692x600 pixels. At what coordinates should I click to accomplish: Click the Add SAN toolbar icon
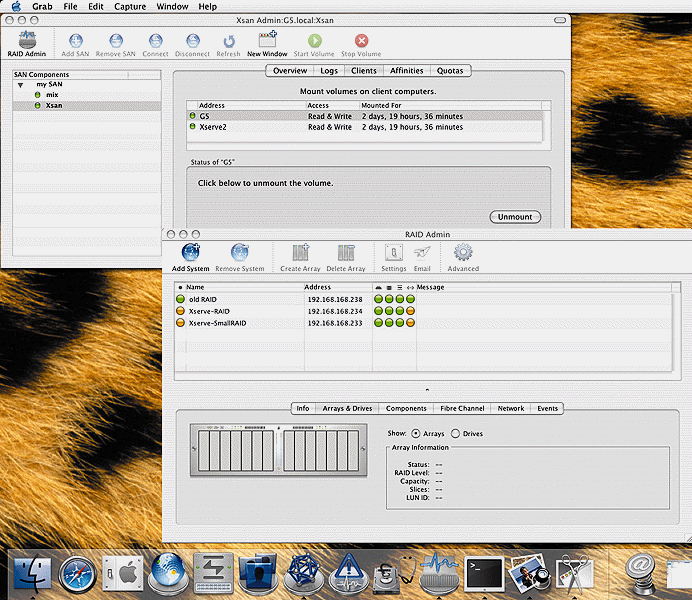click(75, 45)
